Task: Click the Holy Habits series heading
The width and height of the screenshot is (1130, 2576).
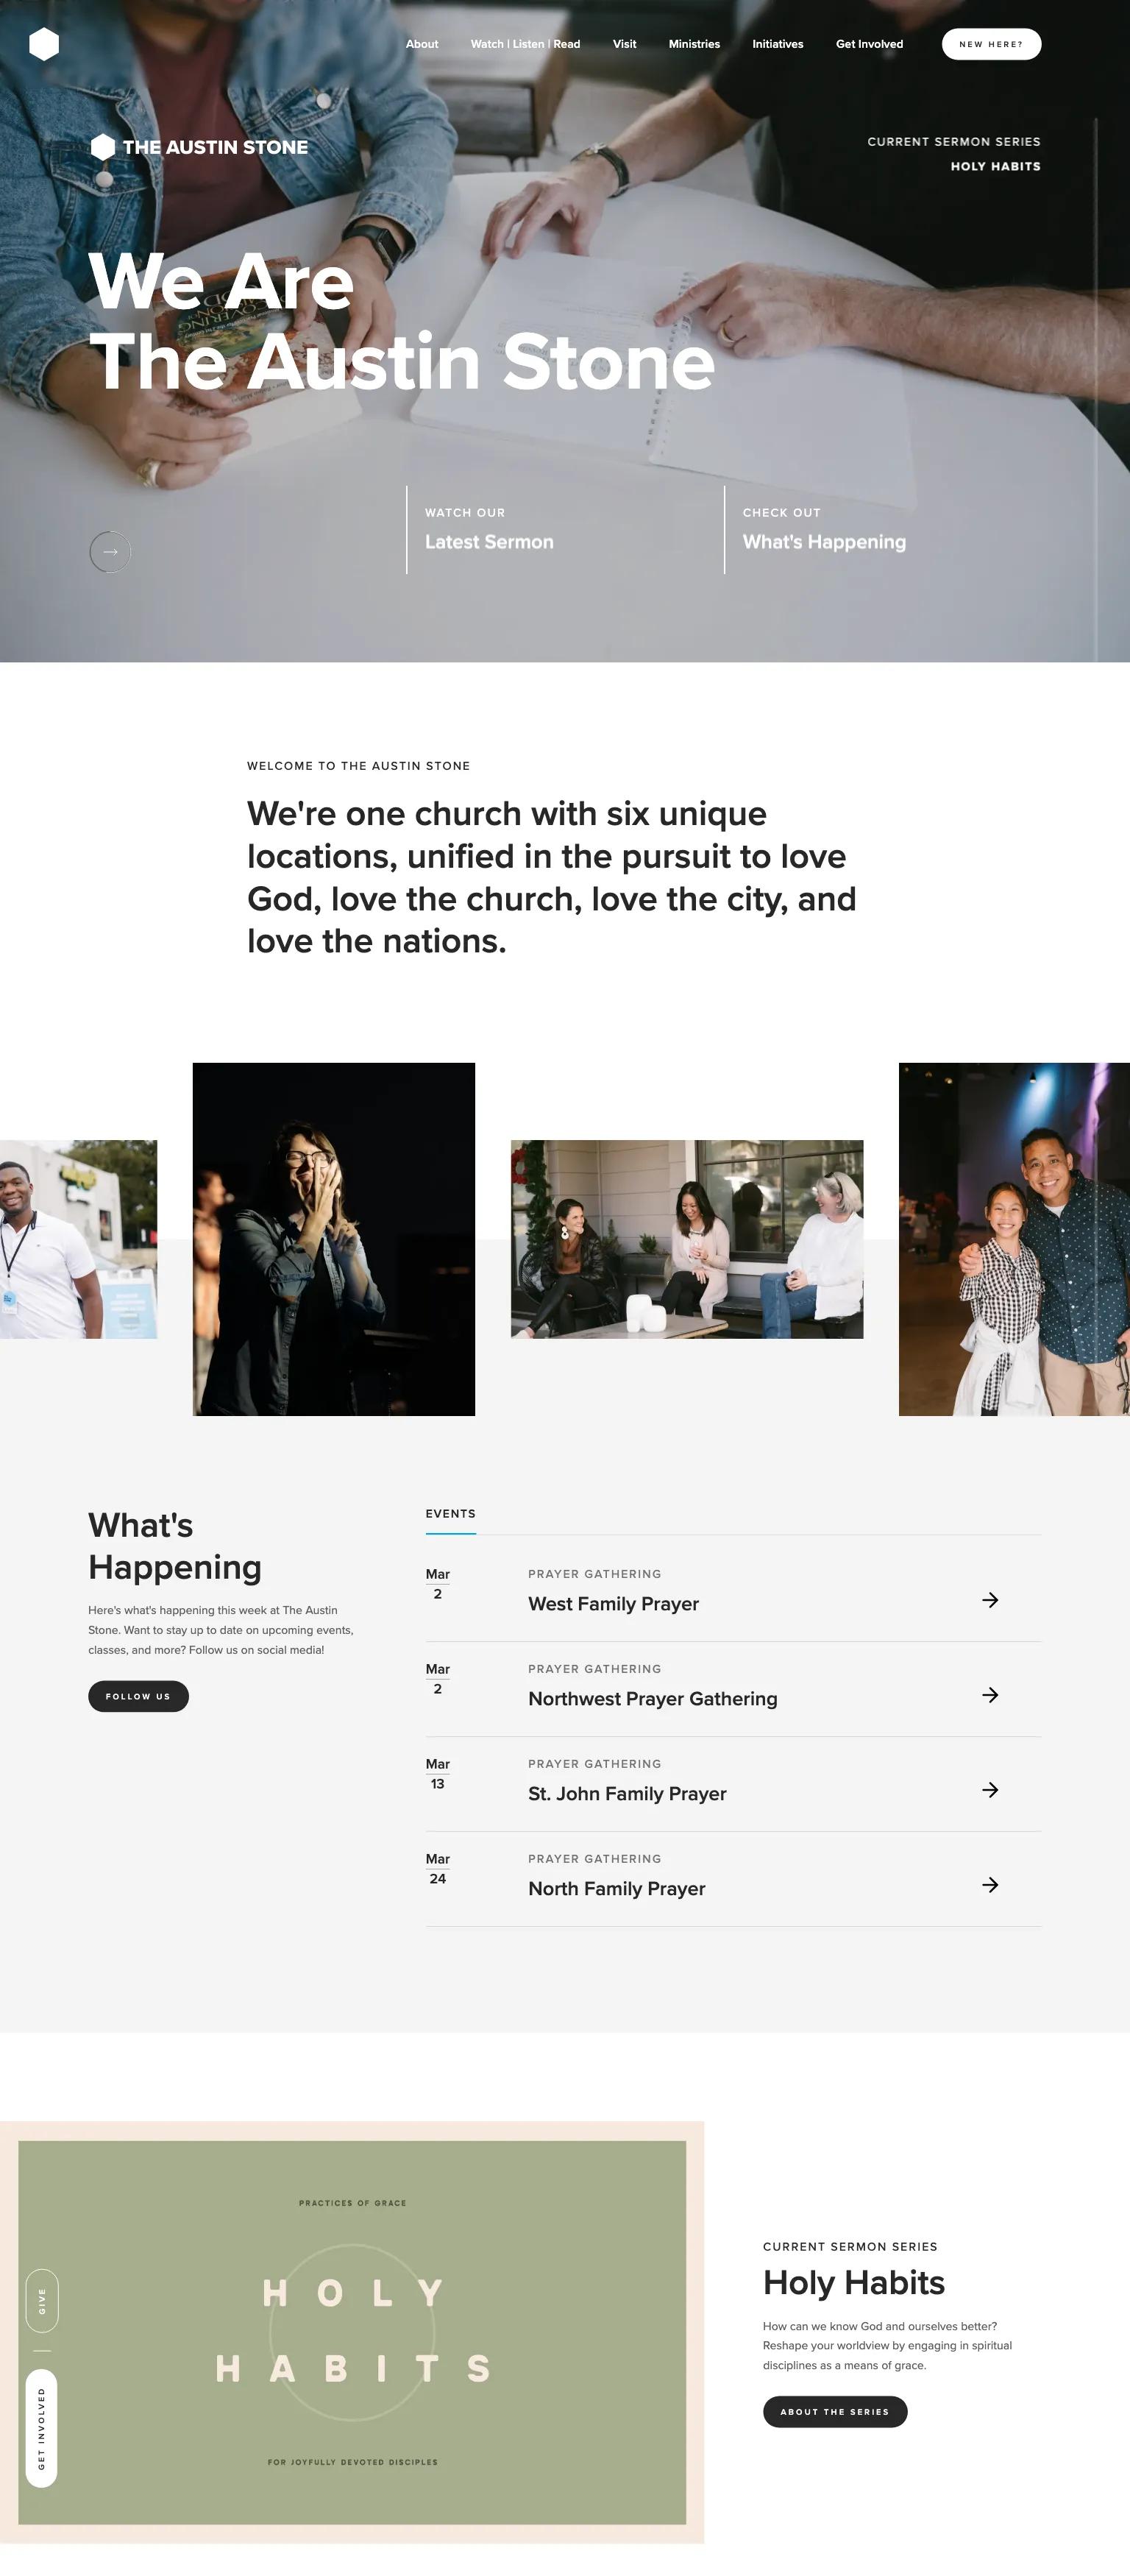Action: pos(853,2283)
